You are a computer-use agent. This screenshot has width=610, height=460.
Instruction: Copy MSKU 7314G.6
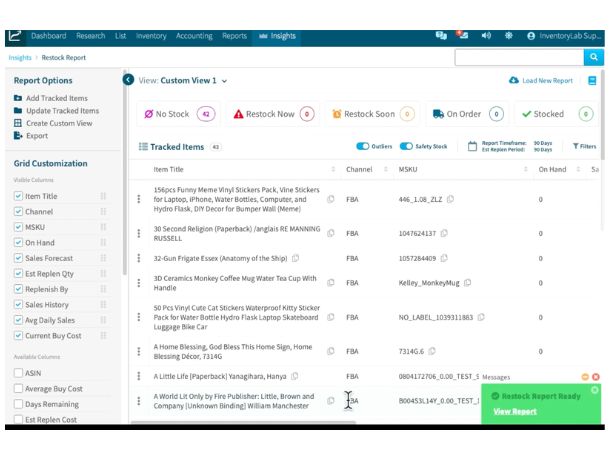click(x=432, y=351)
